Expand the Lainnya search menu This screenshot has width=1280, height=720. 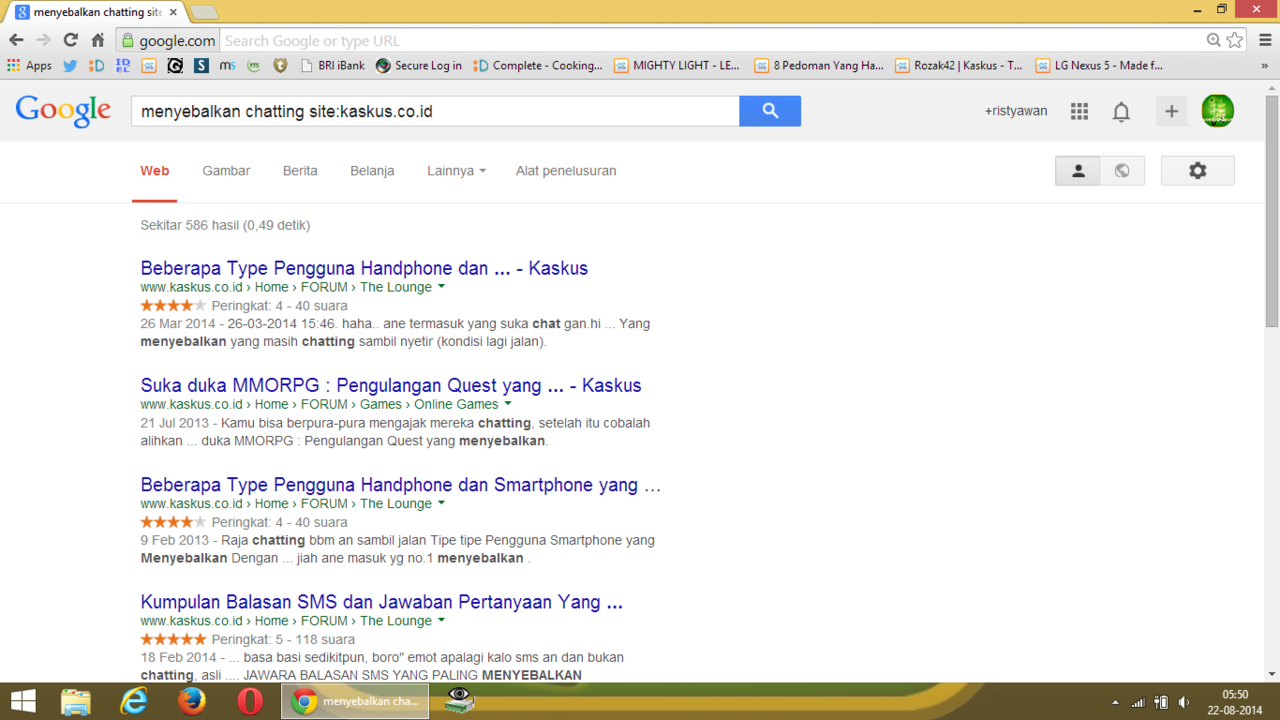pos(456,171)
